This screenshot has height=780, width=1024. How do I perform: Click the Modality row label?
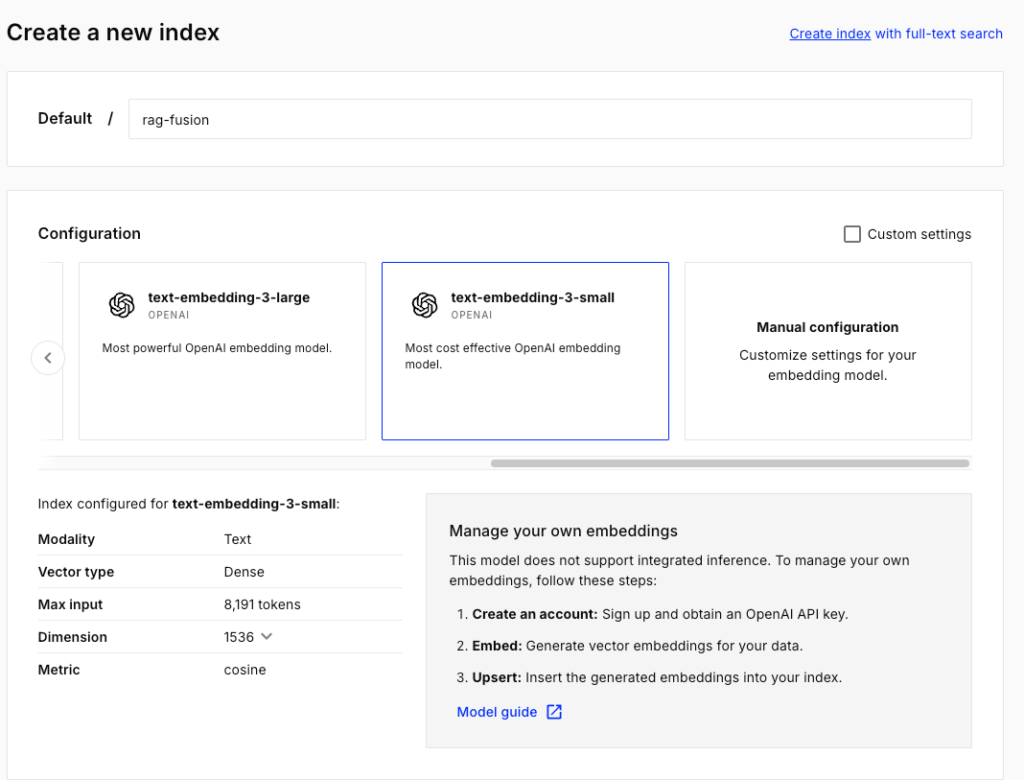(66, 539)
